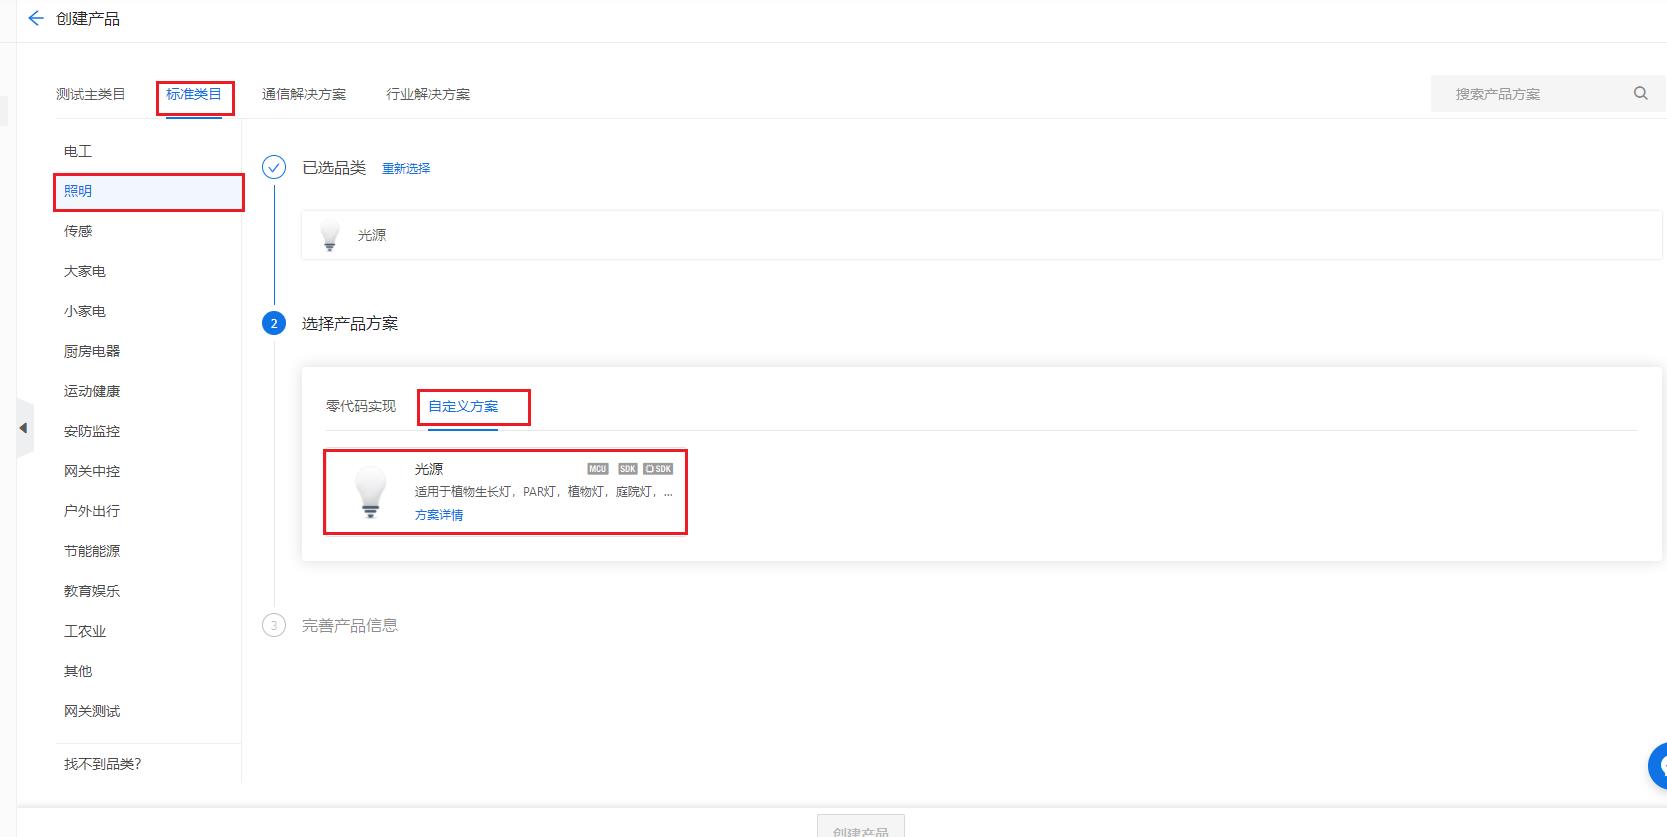Collapse the left sidebar with the triangle handle
1667x837 pixels.
[24, 428]
